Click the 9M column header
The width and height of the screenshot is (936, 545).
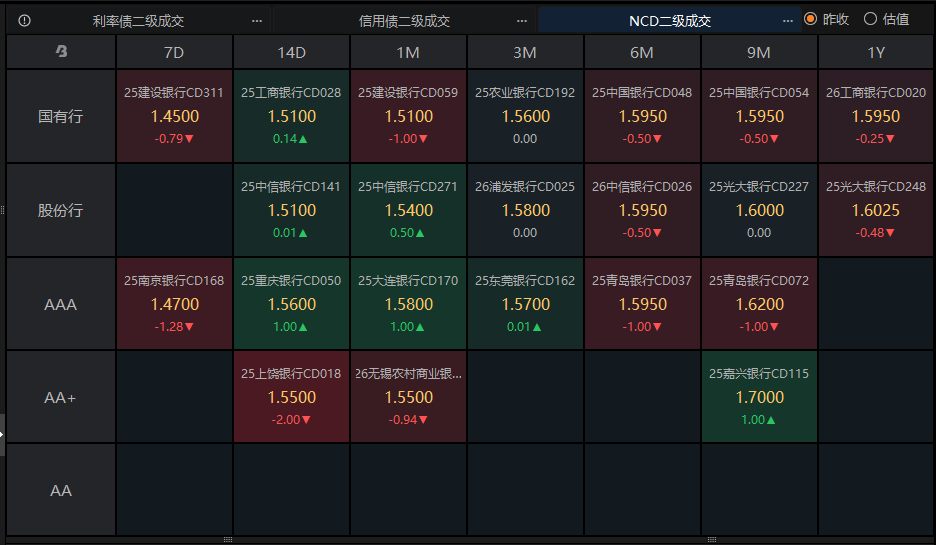[759, 52]
